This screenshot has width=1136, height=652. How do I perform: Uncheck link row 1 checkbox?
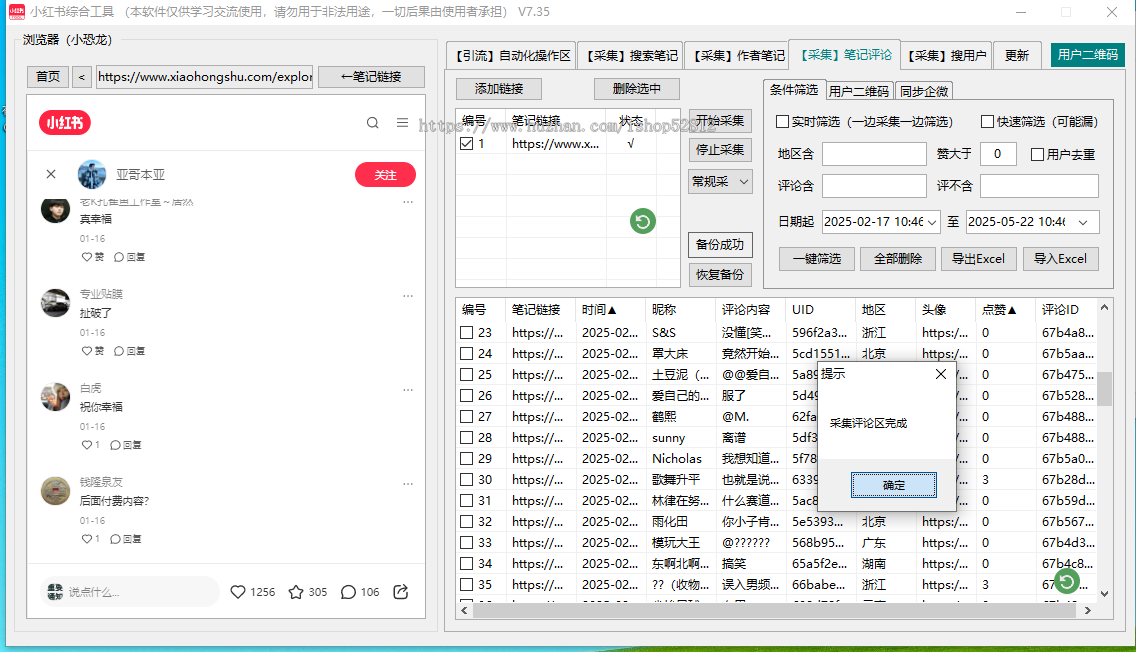click(467, 143)
